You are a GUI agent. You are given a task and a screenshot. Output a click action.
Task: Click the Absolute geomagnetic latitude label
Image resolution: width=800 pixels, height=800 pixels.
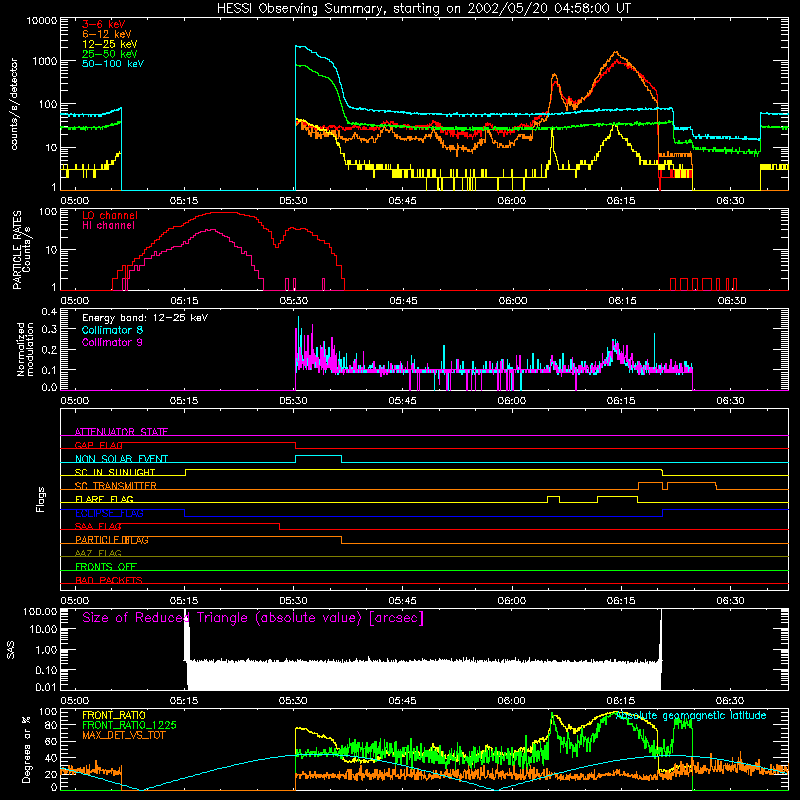tap(691, 716)
